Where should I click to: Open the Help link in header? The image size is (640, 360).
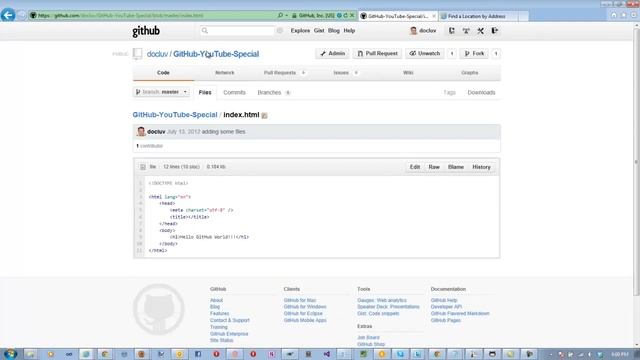[x=349, y=31]
